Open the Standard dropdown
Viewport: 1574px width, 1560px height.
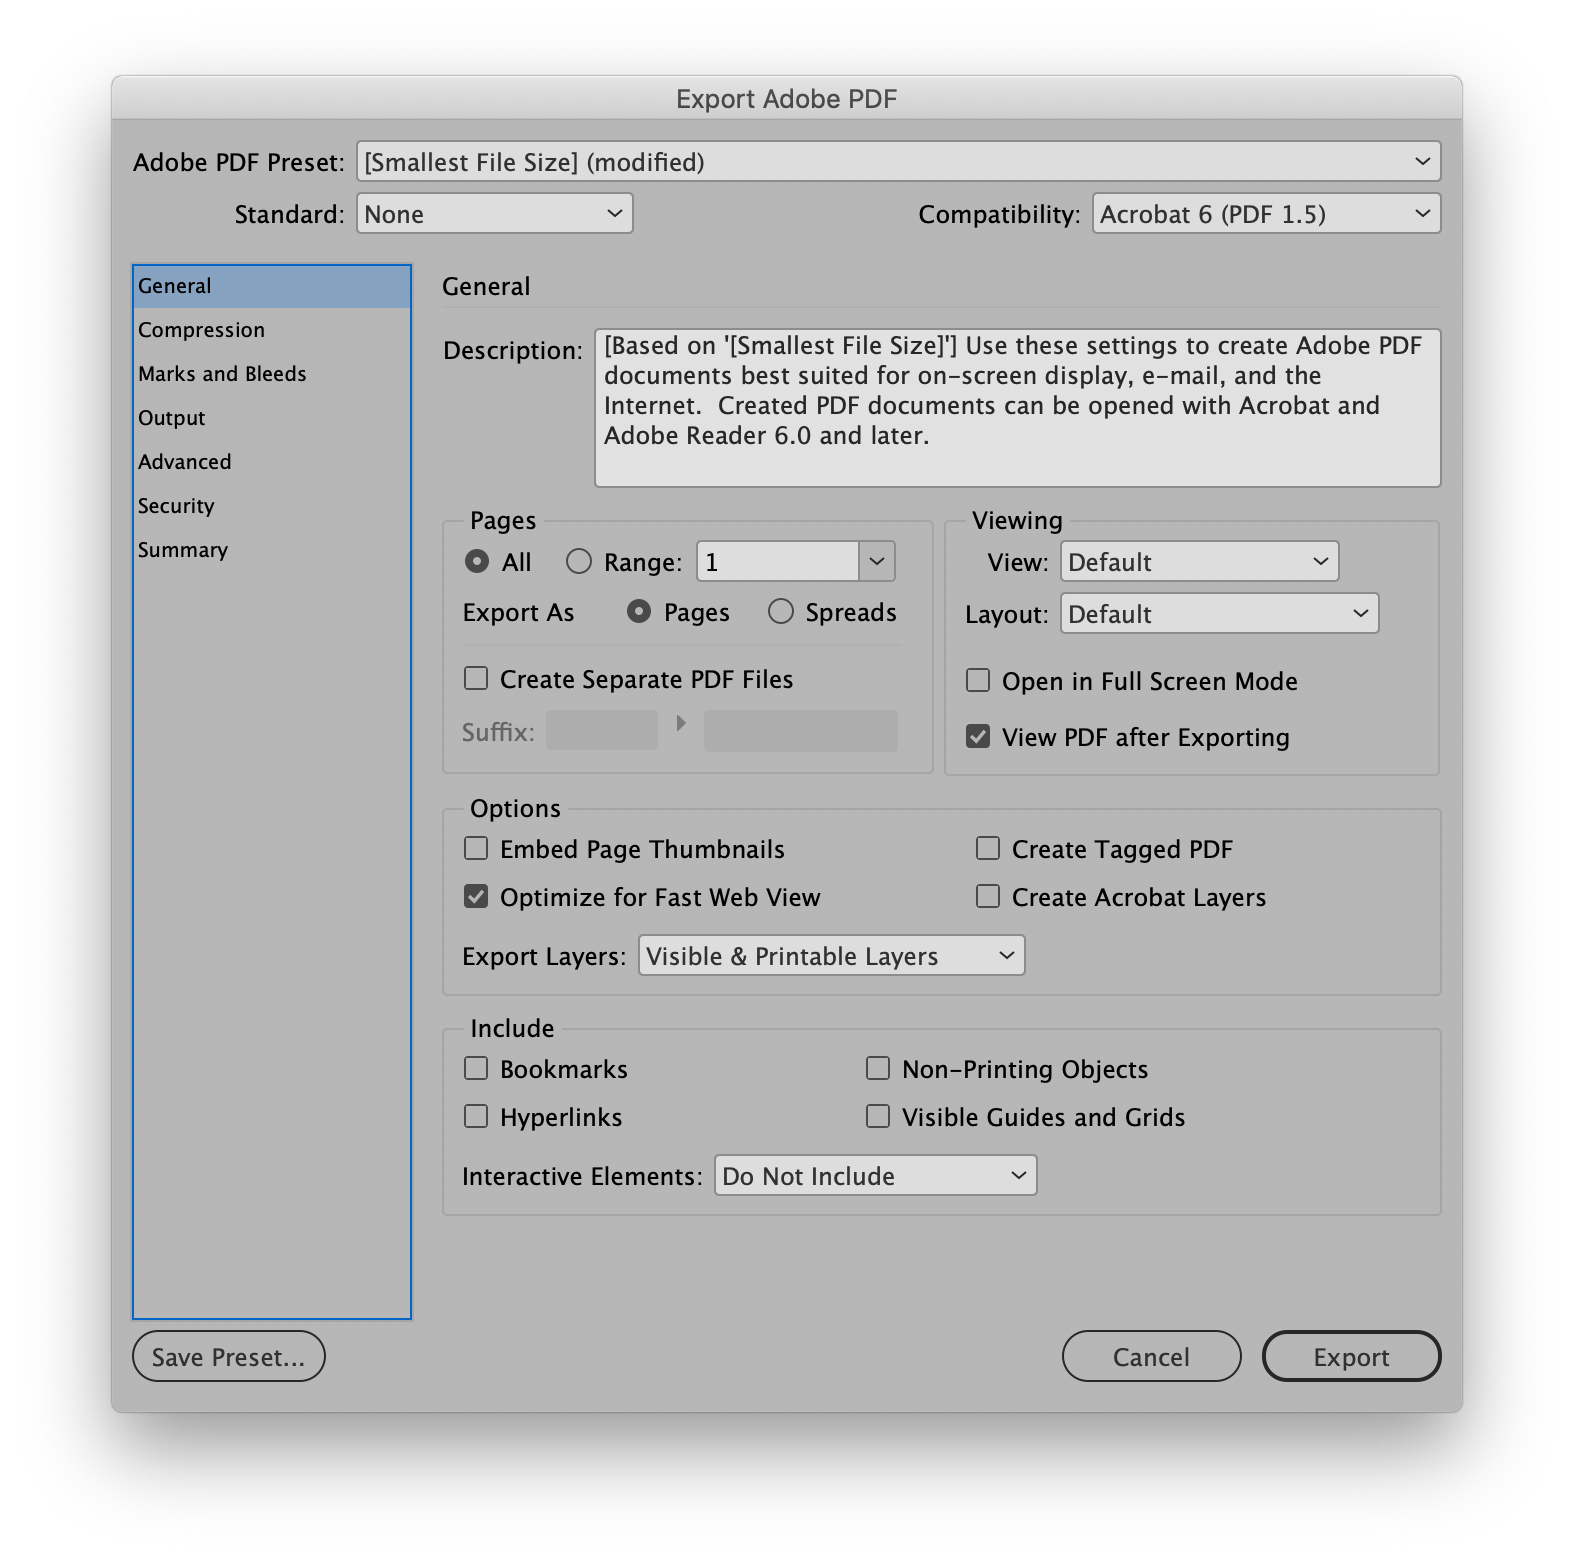point(494,214)
